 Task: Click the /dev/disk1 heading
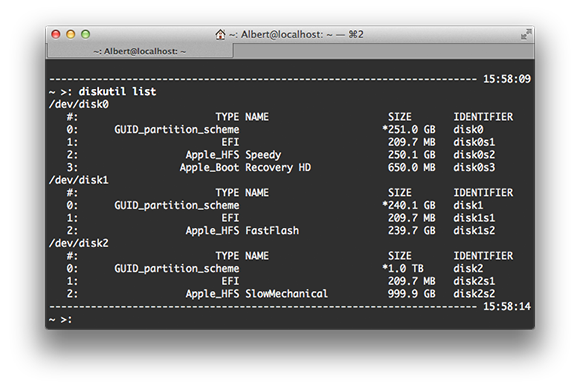(x=79, y=180)
